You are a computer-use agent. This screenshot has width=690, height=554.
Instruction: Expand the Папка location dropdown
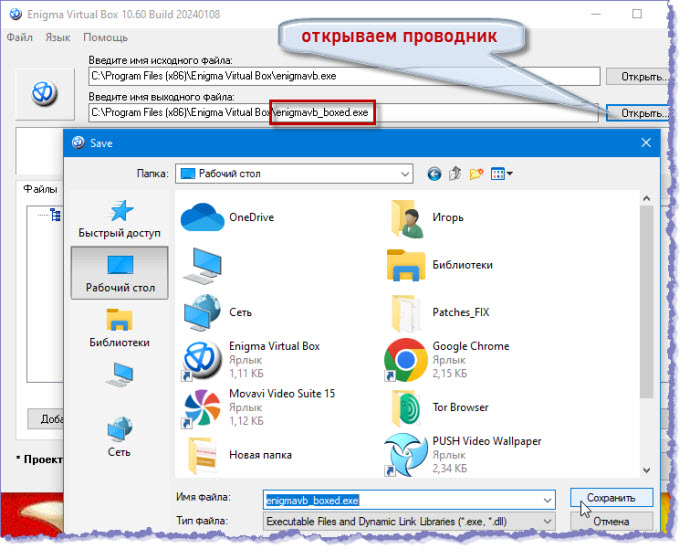point(405,174)
